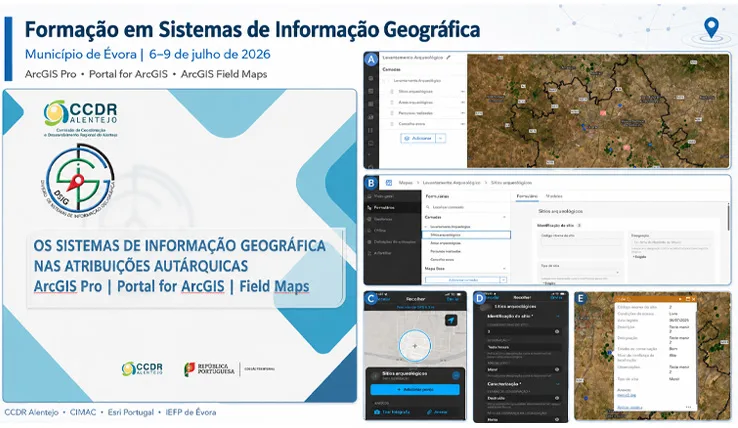Open options for Áreas arqueológicas layer in Camadas
The width and height of the screenshot is (738, 428).
(x=462, y=102)
